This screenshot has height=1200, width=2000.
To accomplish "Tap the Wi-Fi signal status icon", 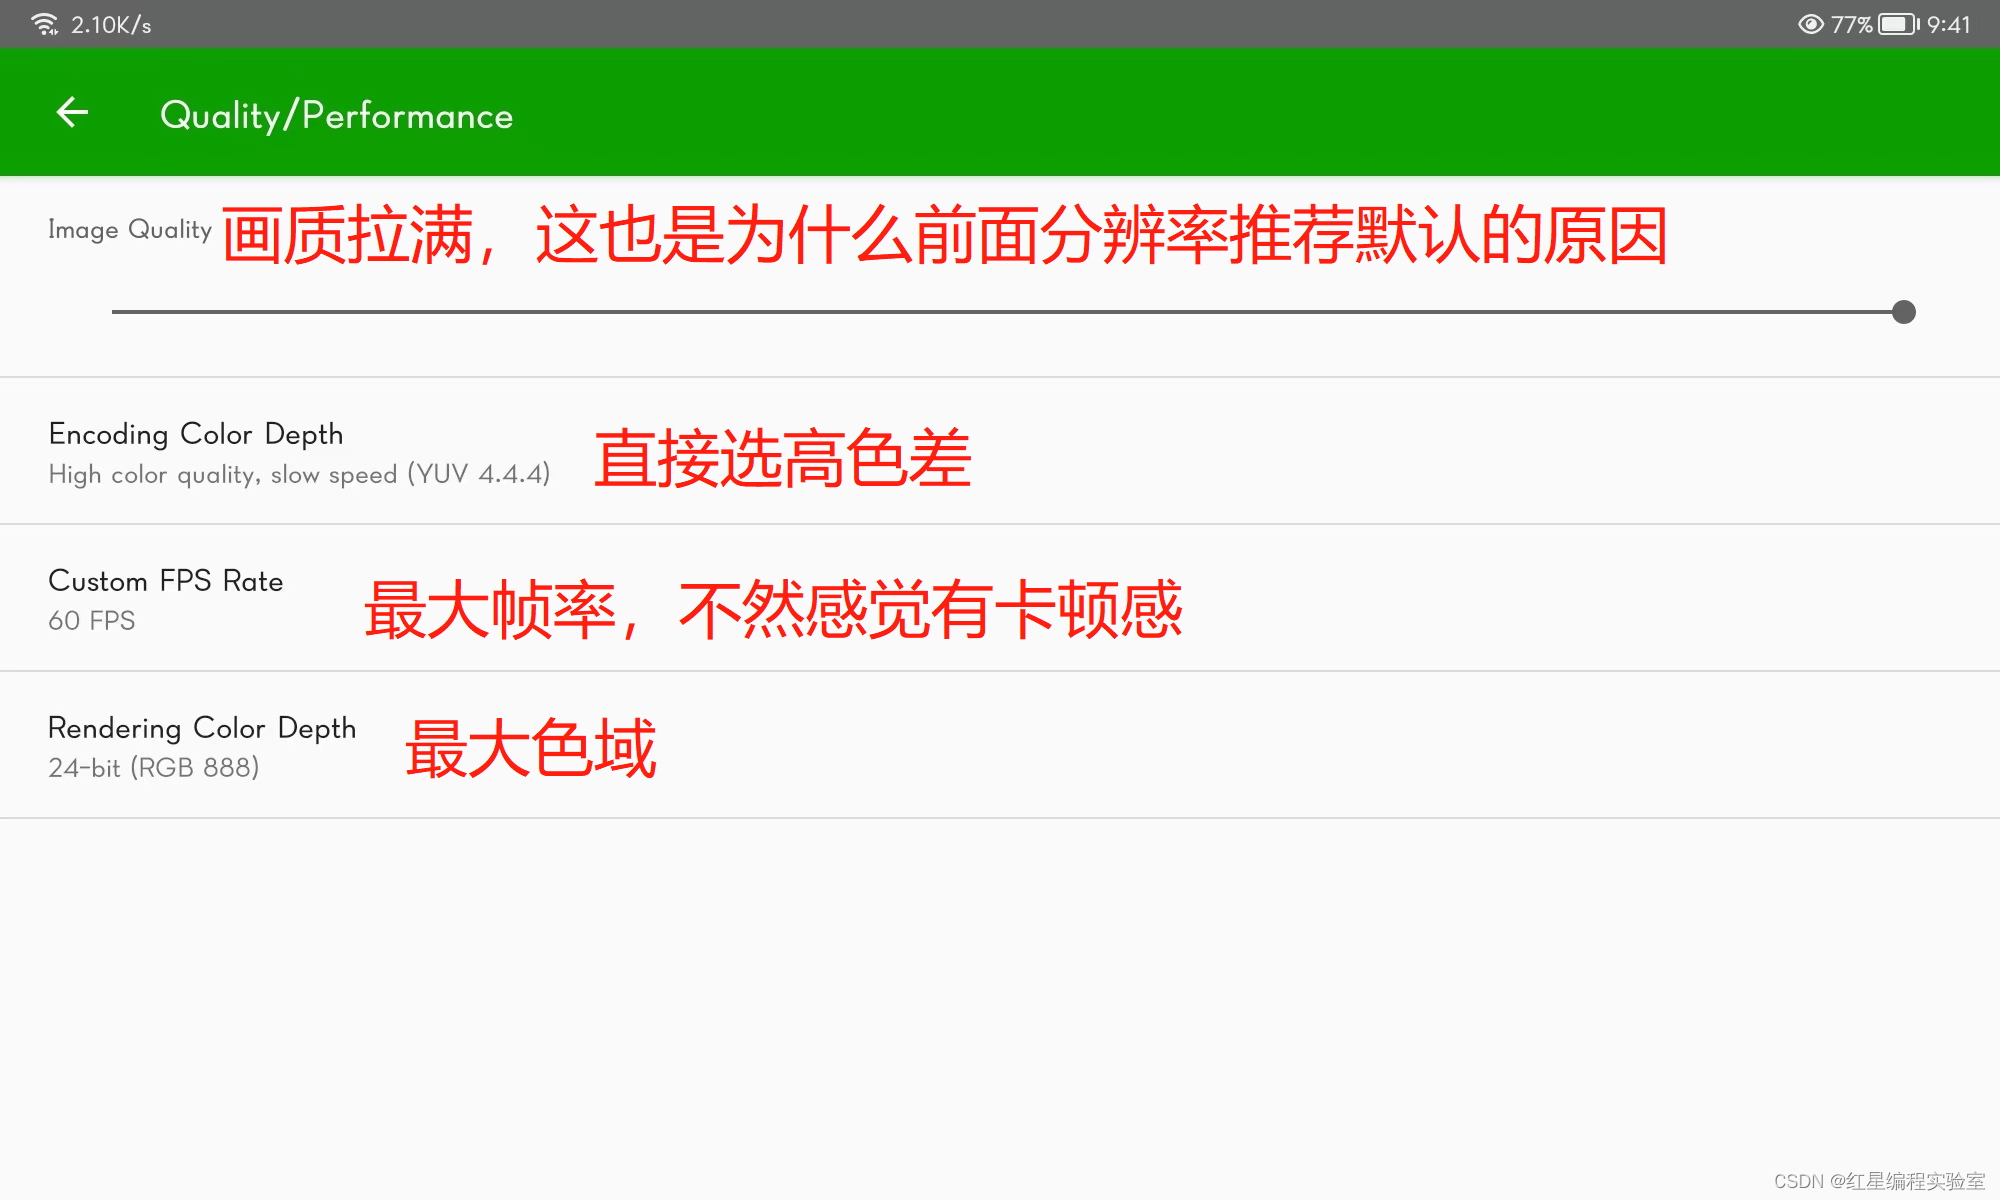I will click(x=44, y=24).
